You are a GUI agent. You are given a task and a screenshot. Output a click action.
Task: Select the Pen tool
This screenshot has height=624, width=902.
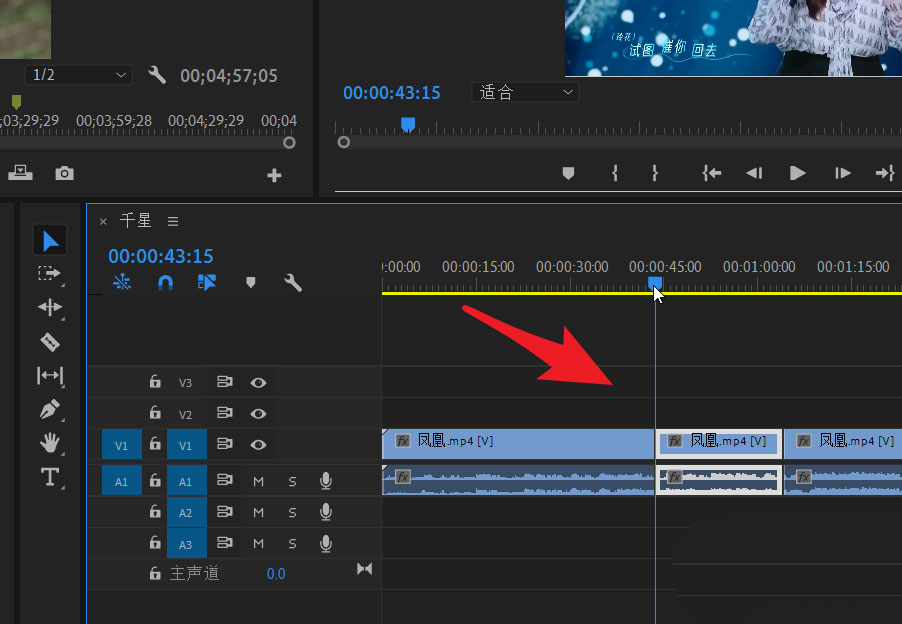[x=49, y=409]
